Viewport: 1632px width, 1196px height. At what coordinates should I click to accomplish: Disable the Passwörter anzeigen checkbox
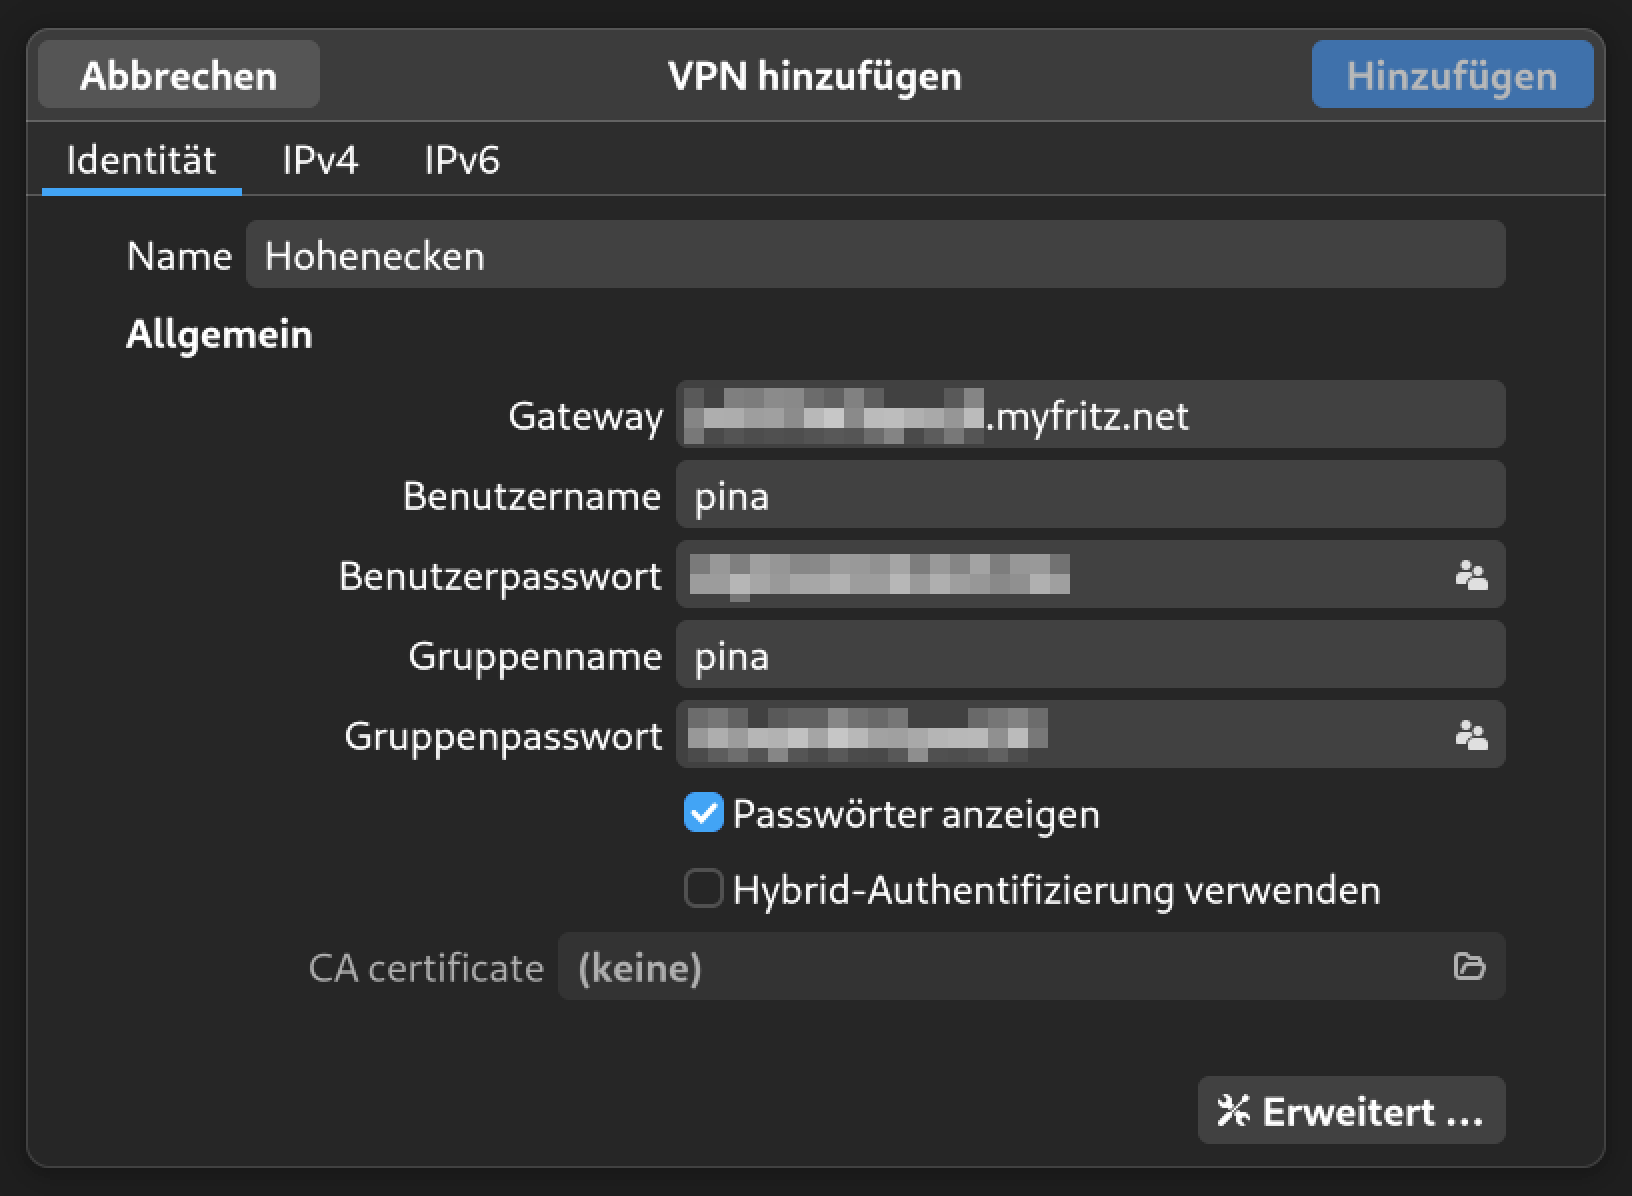click(x=703, y=813)
